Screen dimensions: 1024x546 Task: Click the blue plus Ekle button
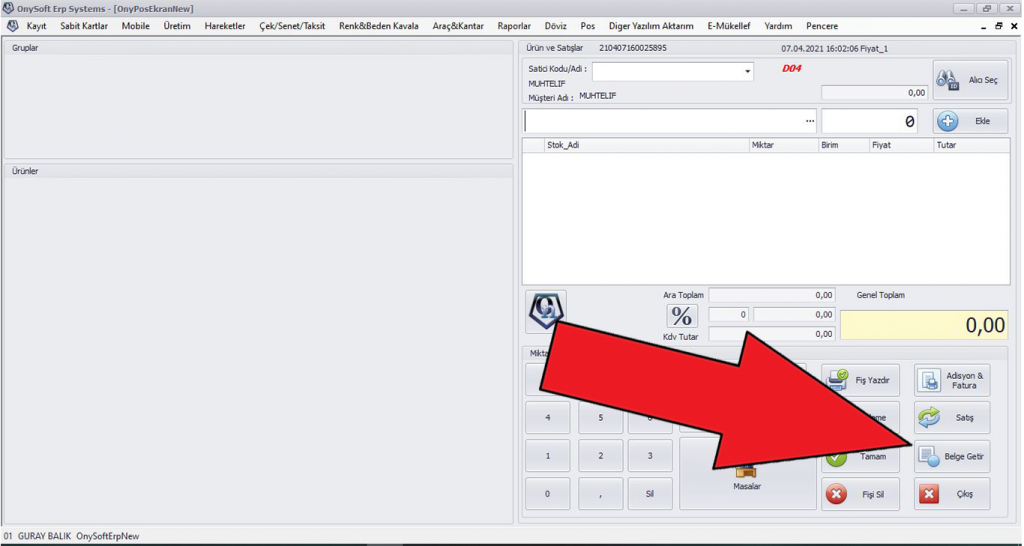coord(970,121)
